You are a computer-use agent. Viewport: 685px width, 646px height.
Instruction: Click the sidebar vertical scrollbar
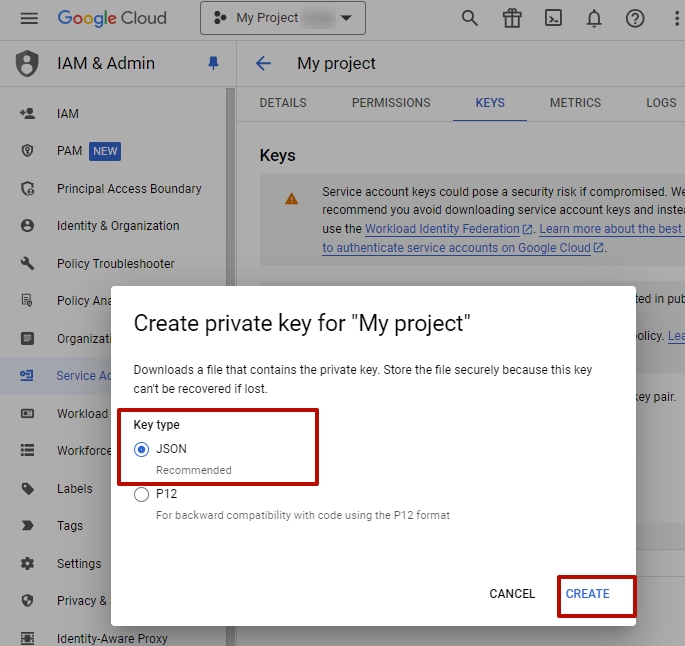point(231,188)
